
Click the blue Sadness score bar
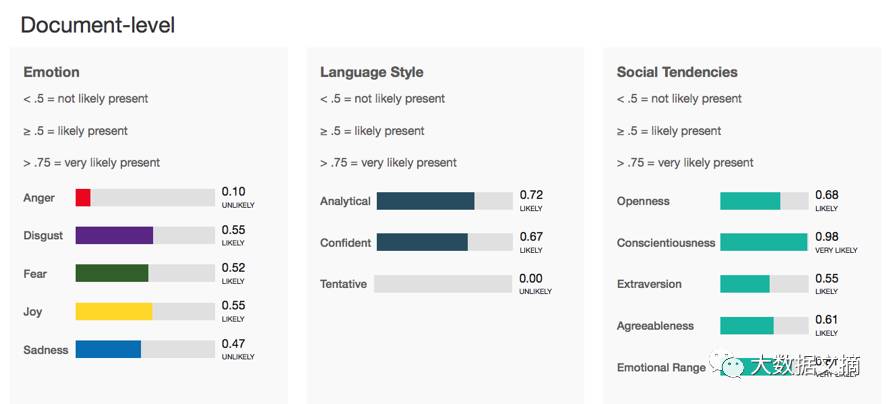tap(145, 349)
